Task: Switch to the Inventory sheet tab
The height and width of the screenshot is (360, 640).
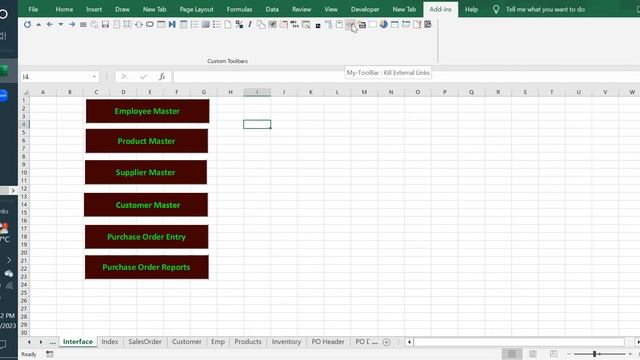Action: tap(286, 342)
